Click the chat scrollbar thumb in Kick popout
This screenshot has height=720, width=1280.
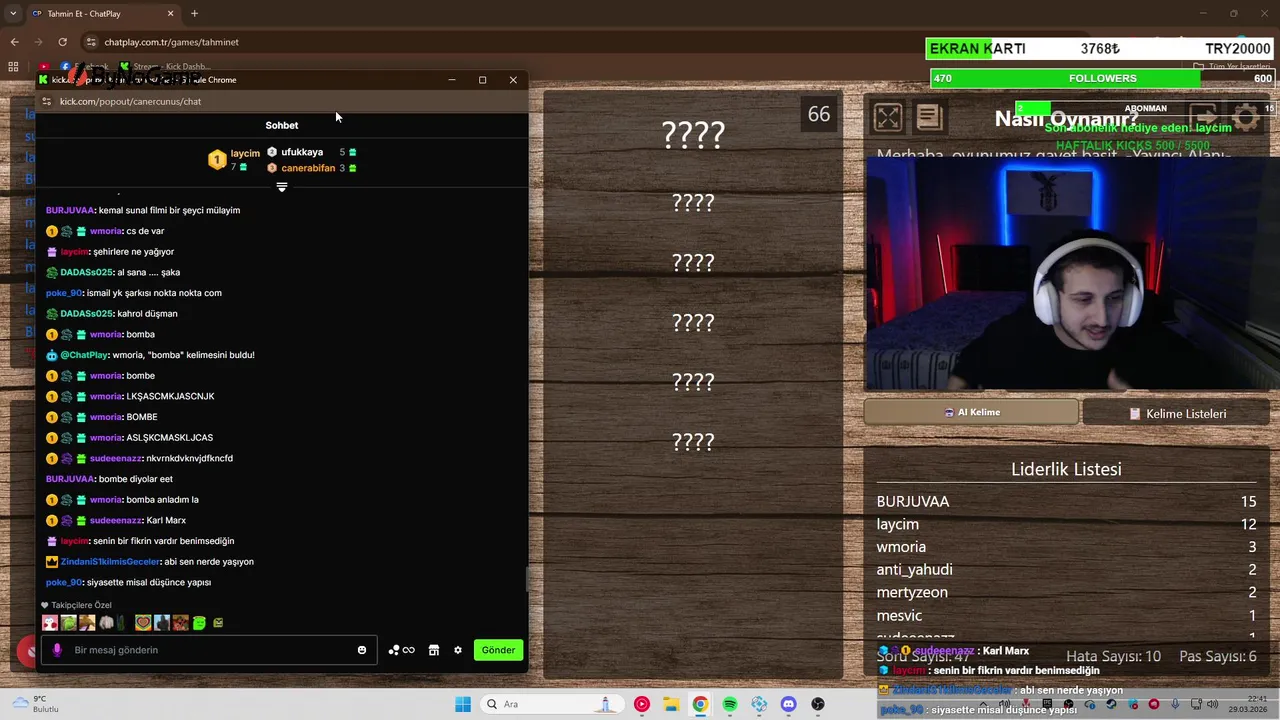pyautogui.click(x=527, y=579)
